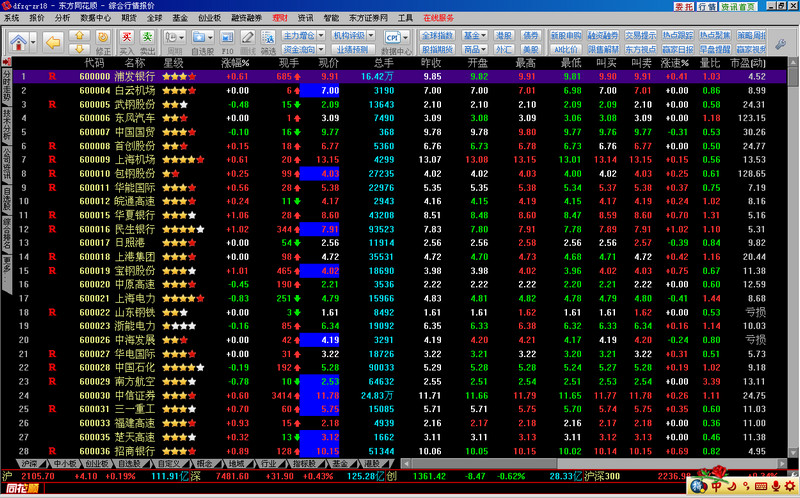Expand the 资金流向 dropdown arrow
This screenshot has height=498, width=800.
pos(321,49)
